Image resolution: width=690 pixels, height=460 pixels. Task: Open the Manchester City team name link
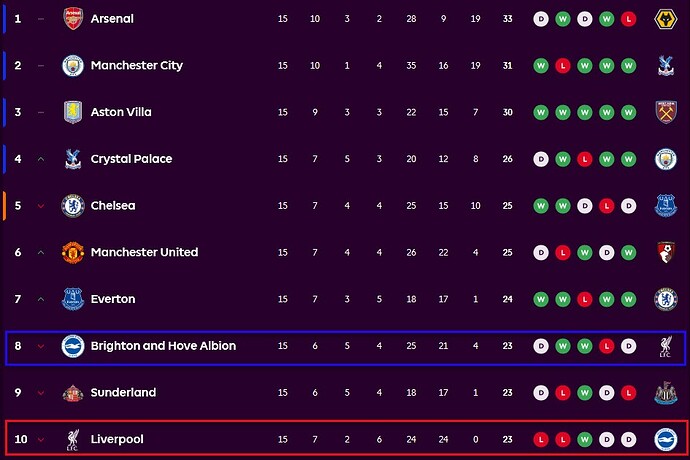tap(136, 66)
